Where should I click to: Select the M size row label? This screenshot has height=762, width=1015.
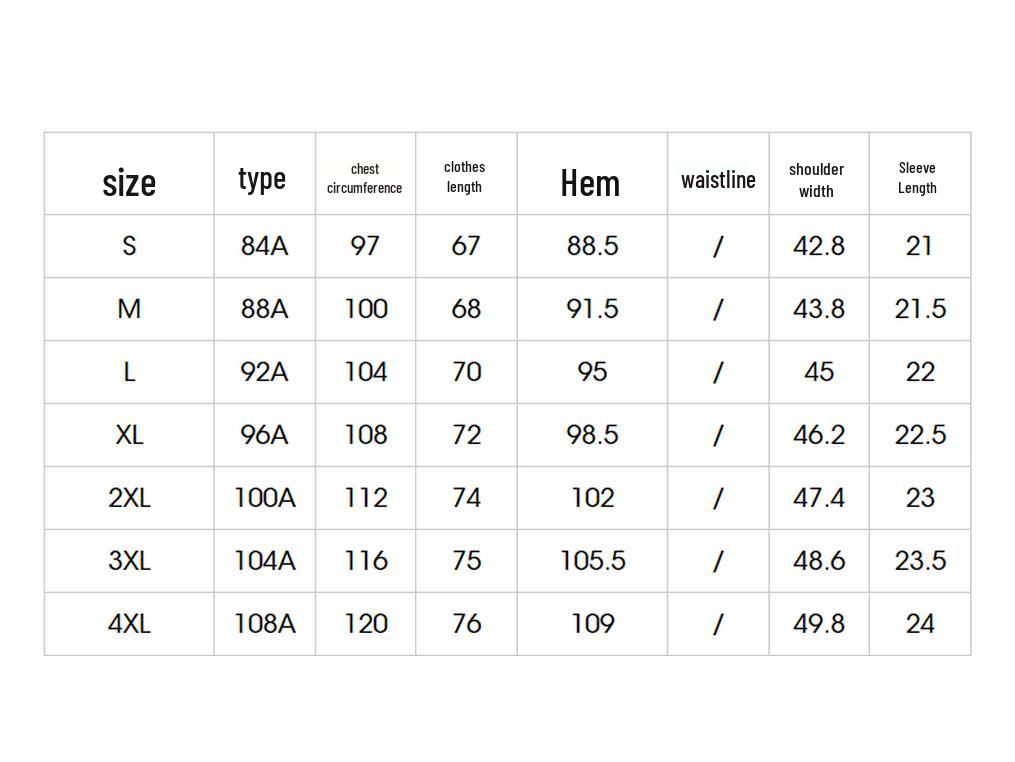click(129, 309)
